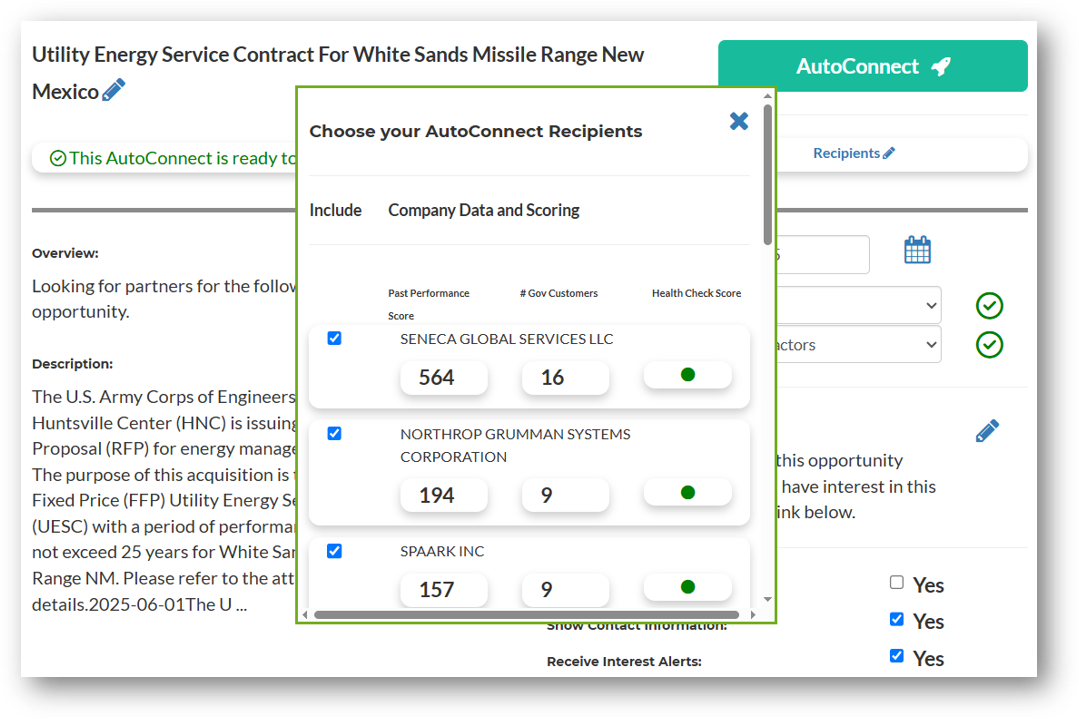Click the pencil icon beside the opportunity title
1079x719 pixels.
coord(114,90)
